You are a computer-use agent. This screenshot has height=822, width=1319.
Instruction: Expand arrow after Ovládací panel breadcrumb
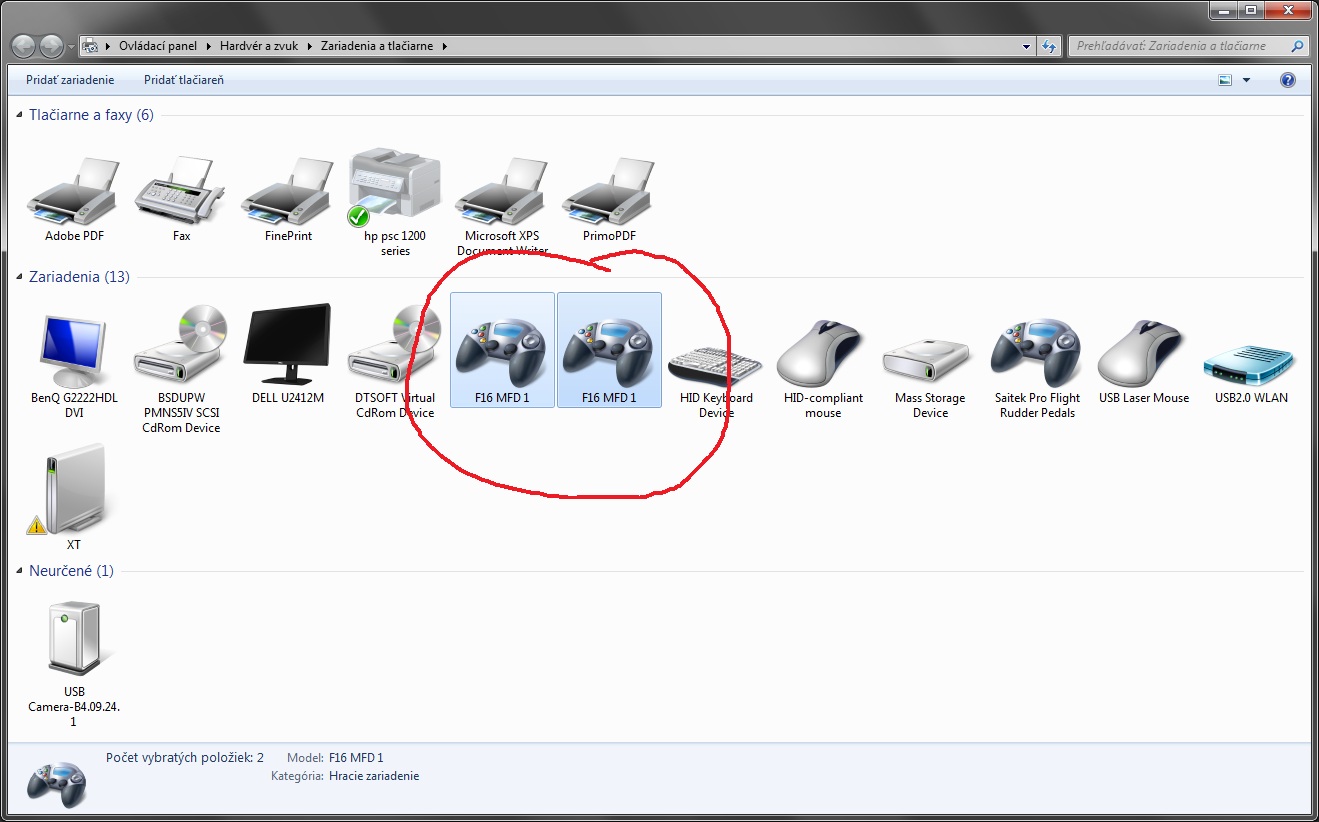[210, 46]
